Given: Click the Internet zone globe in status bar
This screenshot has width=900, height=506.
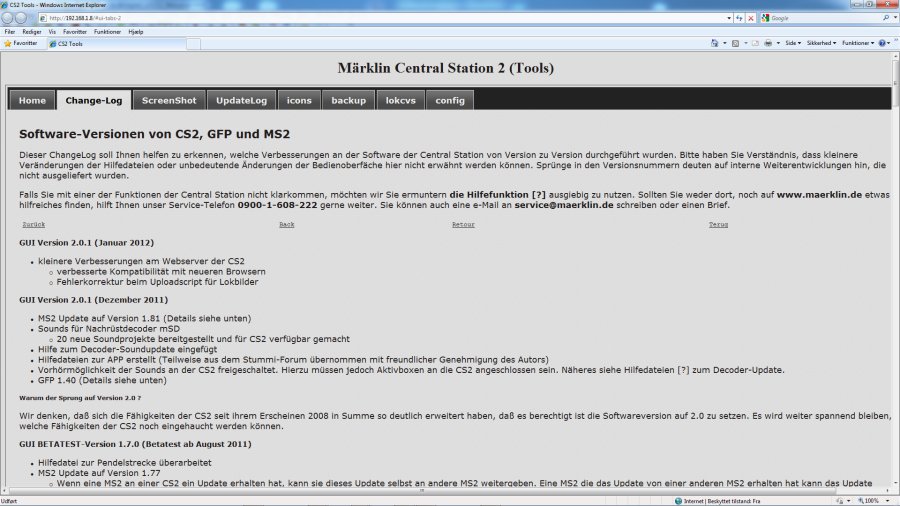Looking at the screenshot, I should (678, 501).
